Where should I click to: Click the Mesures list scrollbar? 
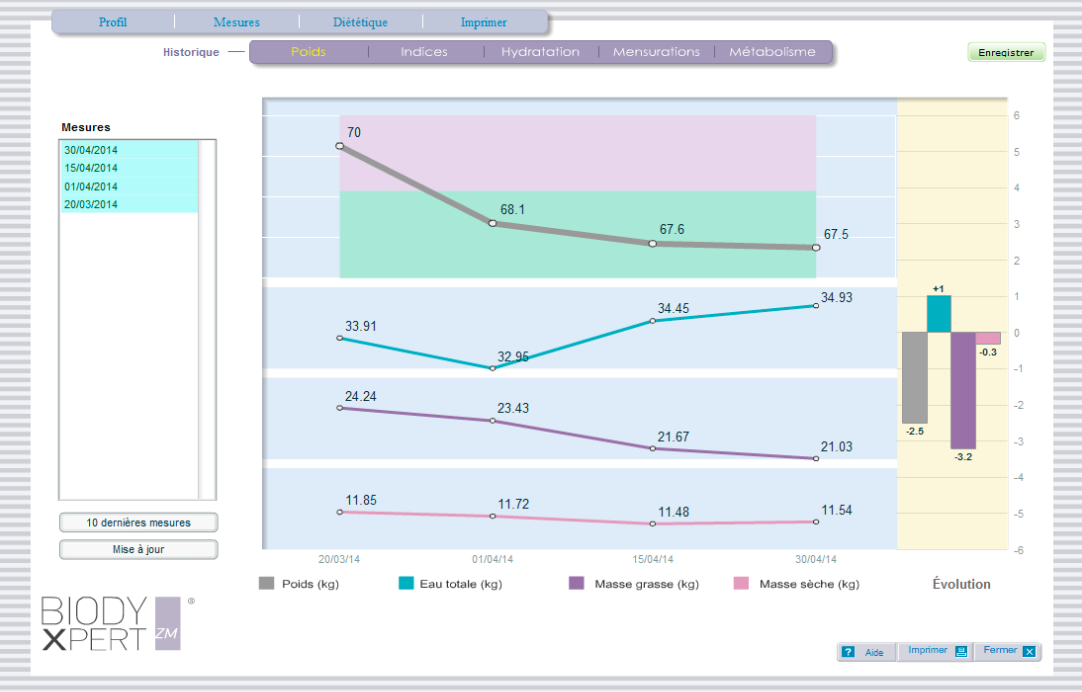coord(207,319)
